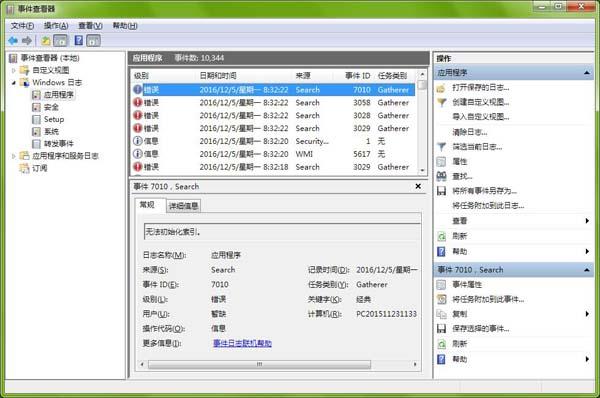Toggle the show/hide console tree toolbar icon
600x398 pixels.
[x=60, y=41]
